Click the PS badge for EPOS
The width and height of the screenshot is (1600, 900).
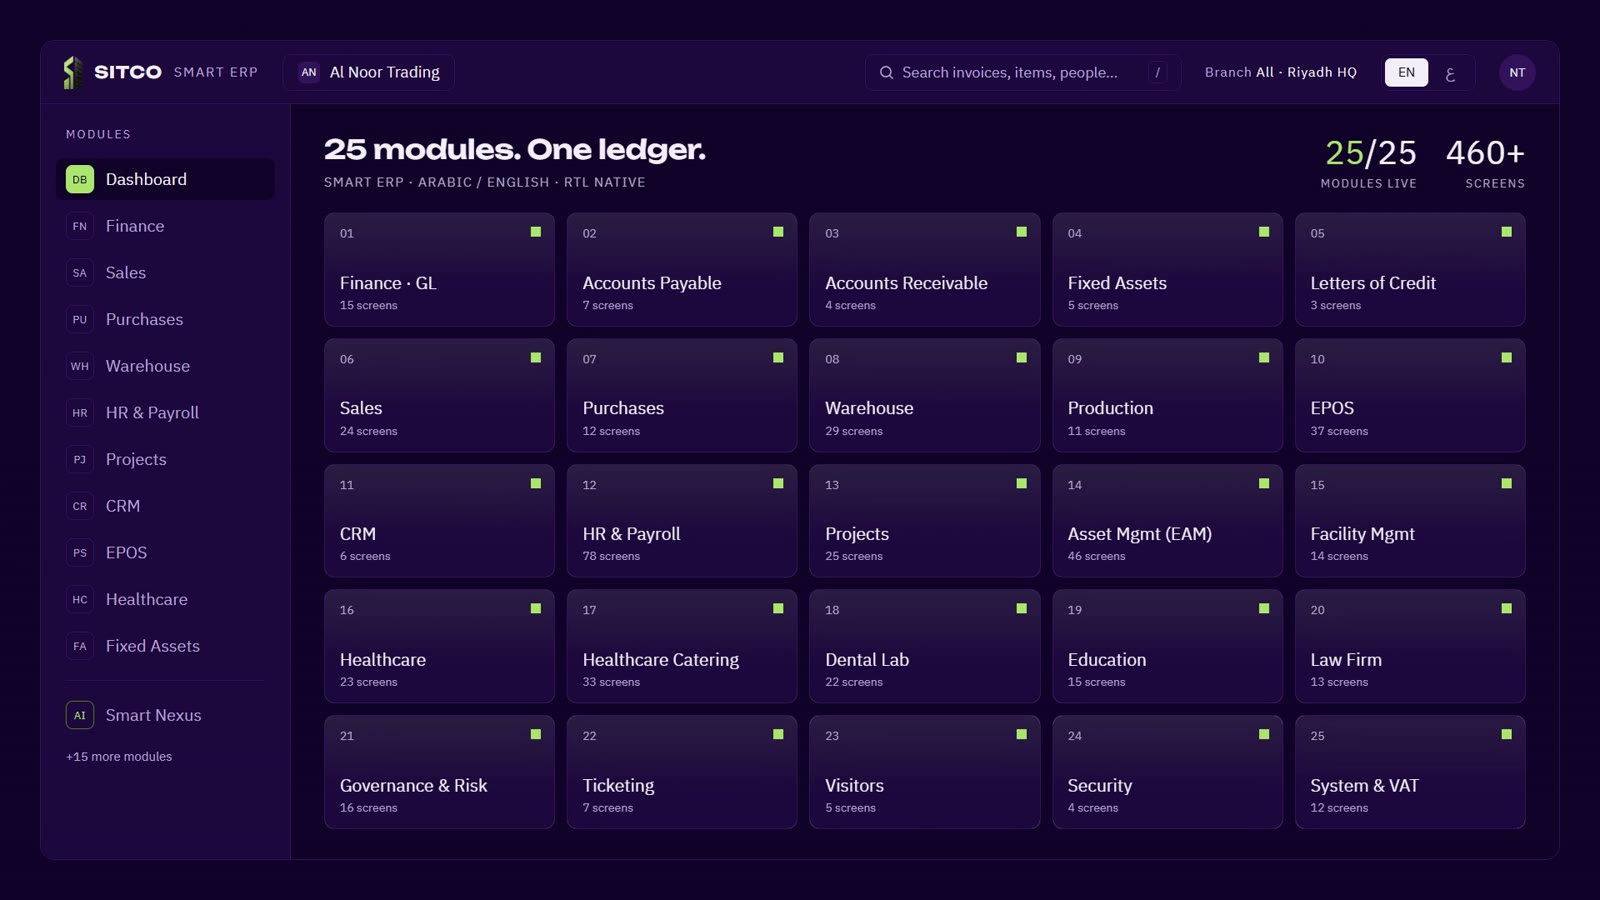pyautogui.click(x=80, y=553)
